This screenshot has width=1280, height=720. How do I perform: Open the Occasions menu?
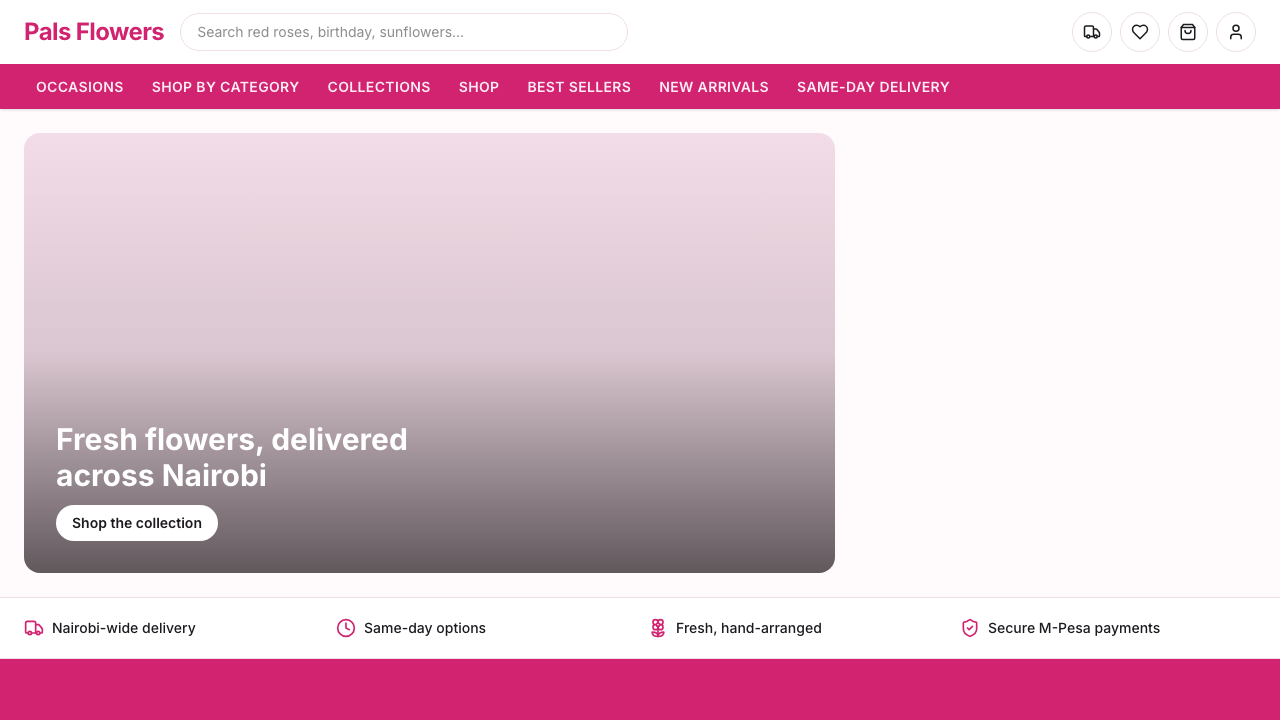click(x=80, y=87)
